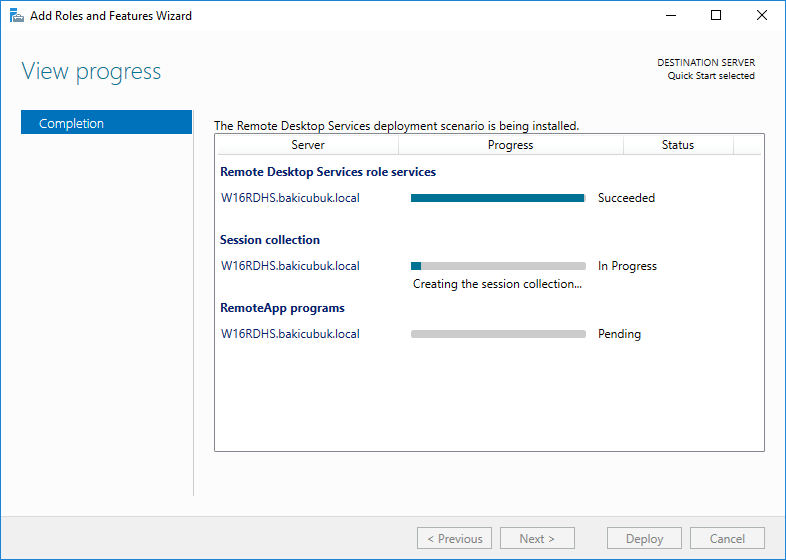Click the deployment scenario being installed message

397,126
